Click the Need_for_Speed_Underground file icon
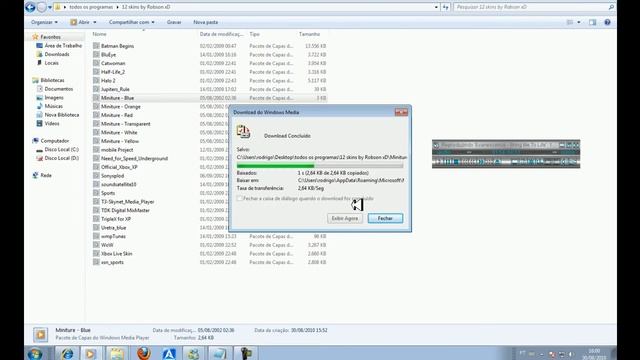Image resolution: width=640 pixels, height=360 pixels. 96,158
